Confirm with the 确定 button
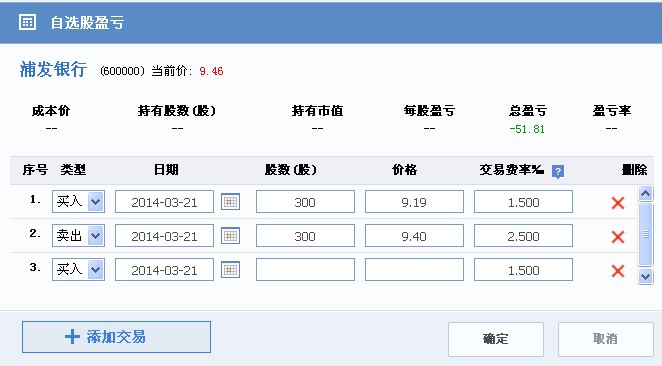The width and height of the screenshot is (662, 366). tap(496, 339)
